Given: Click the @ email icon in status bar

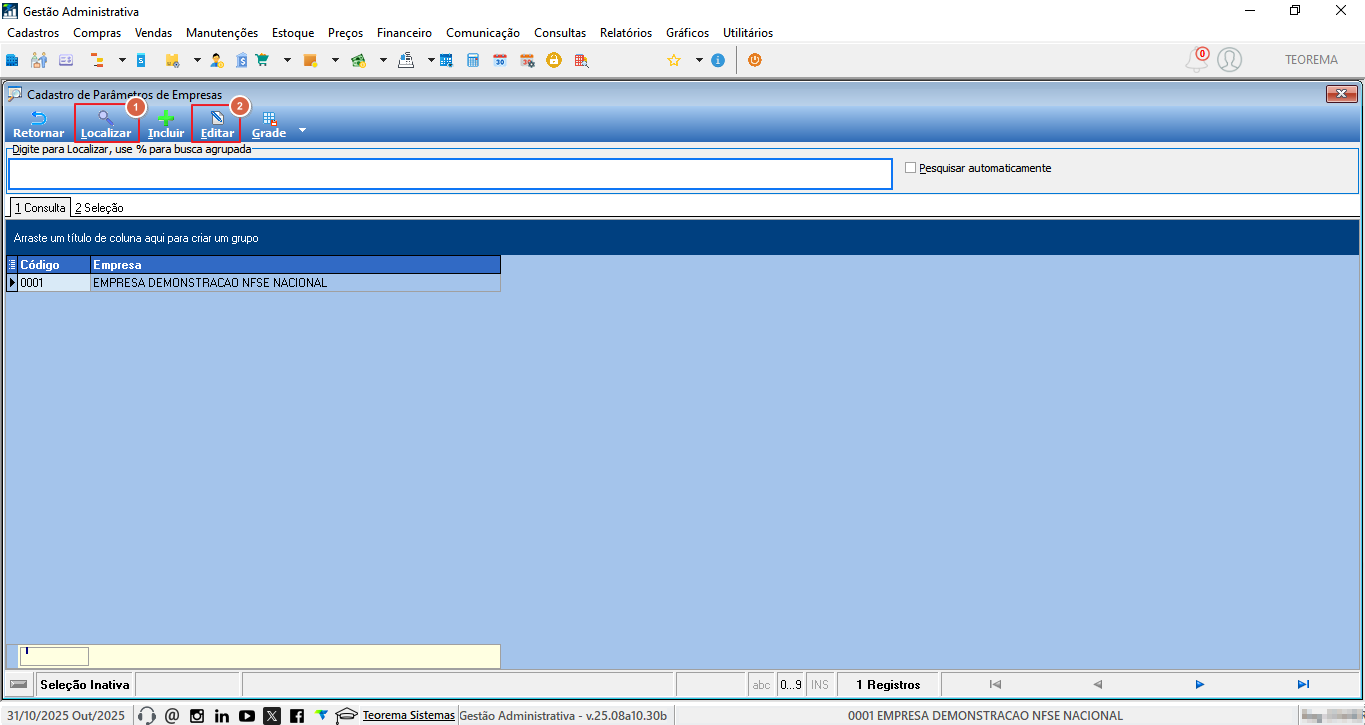Looking at the screenshot, I should (172, 715).
